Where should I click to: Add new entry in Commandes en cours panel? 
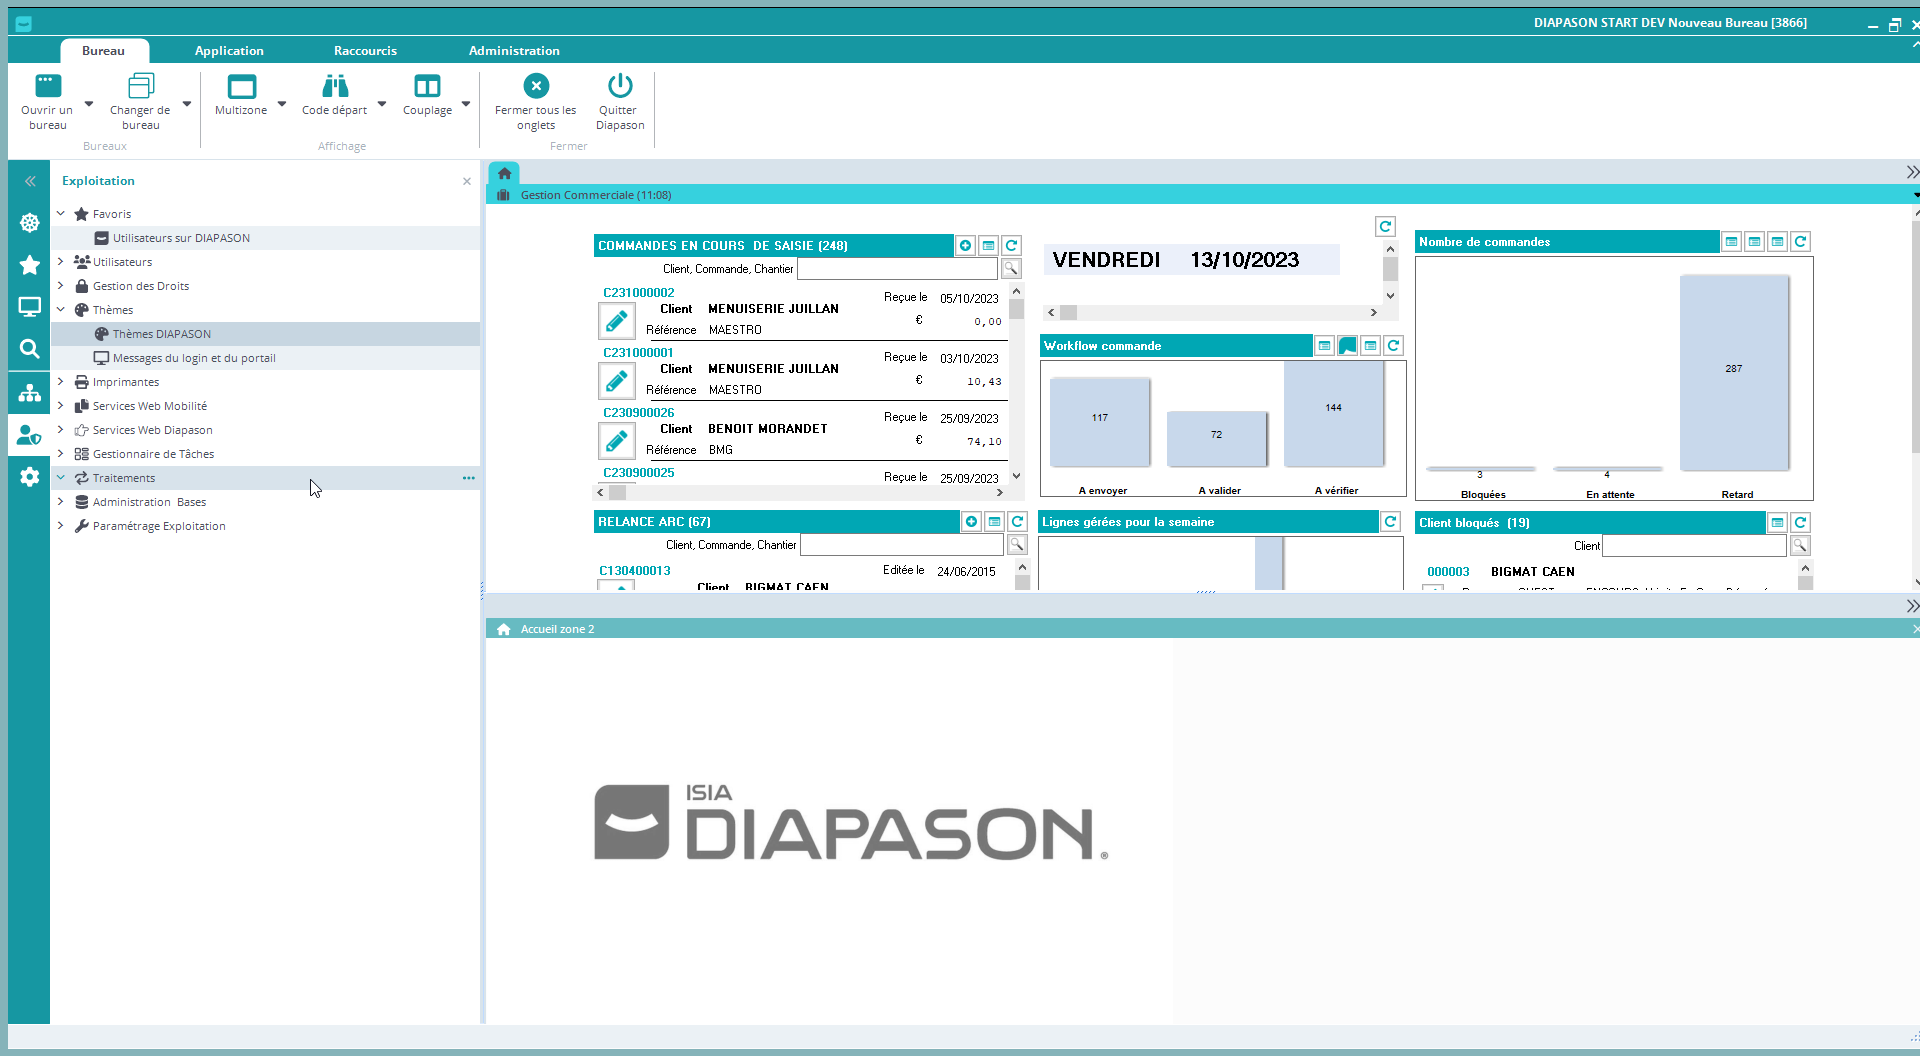click(965, 246)
